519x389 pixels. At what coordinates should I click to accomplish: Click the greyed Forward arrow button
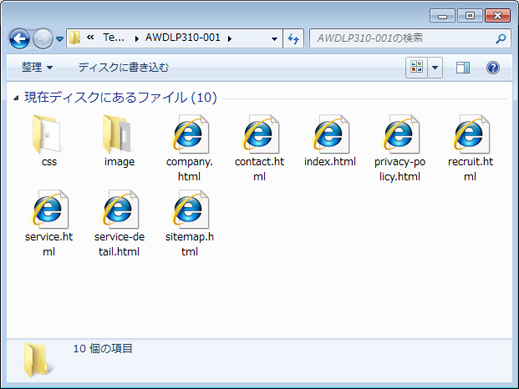pos(43,39)
